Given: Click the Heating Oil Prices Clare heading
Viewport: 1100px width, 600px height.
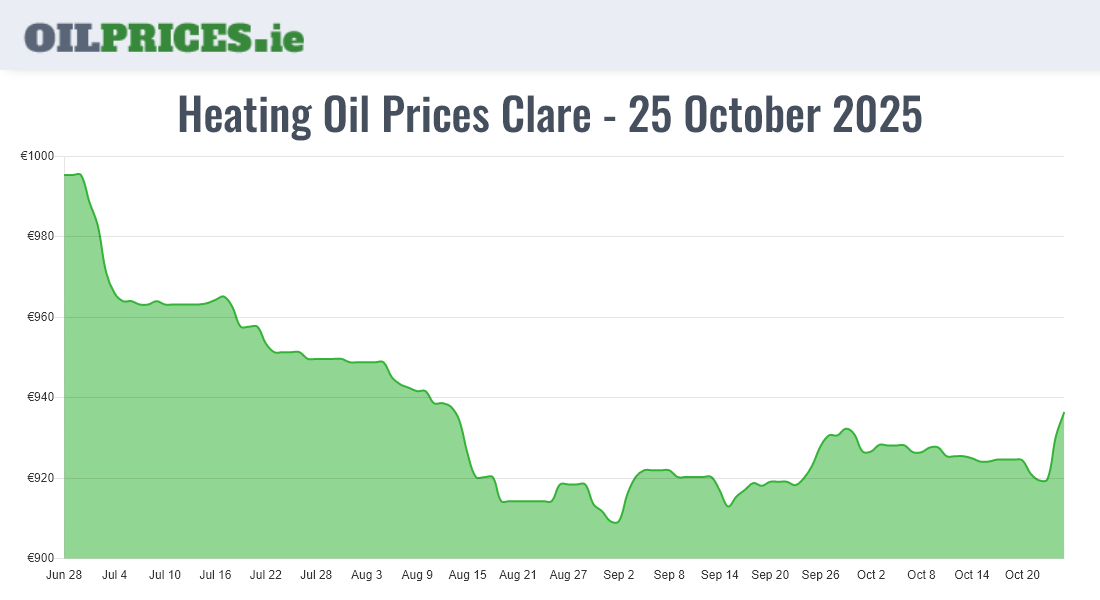Looking at the screenshot, I should click(549, 115).
